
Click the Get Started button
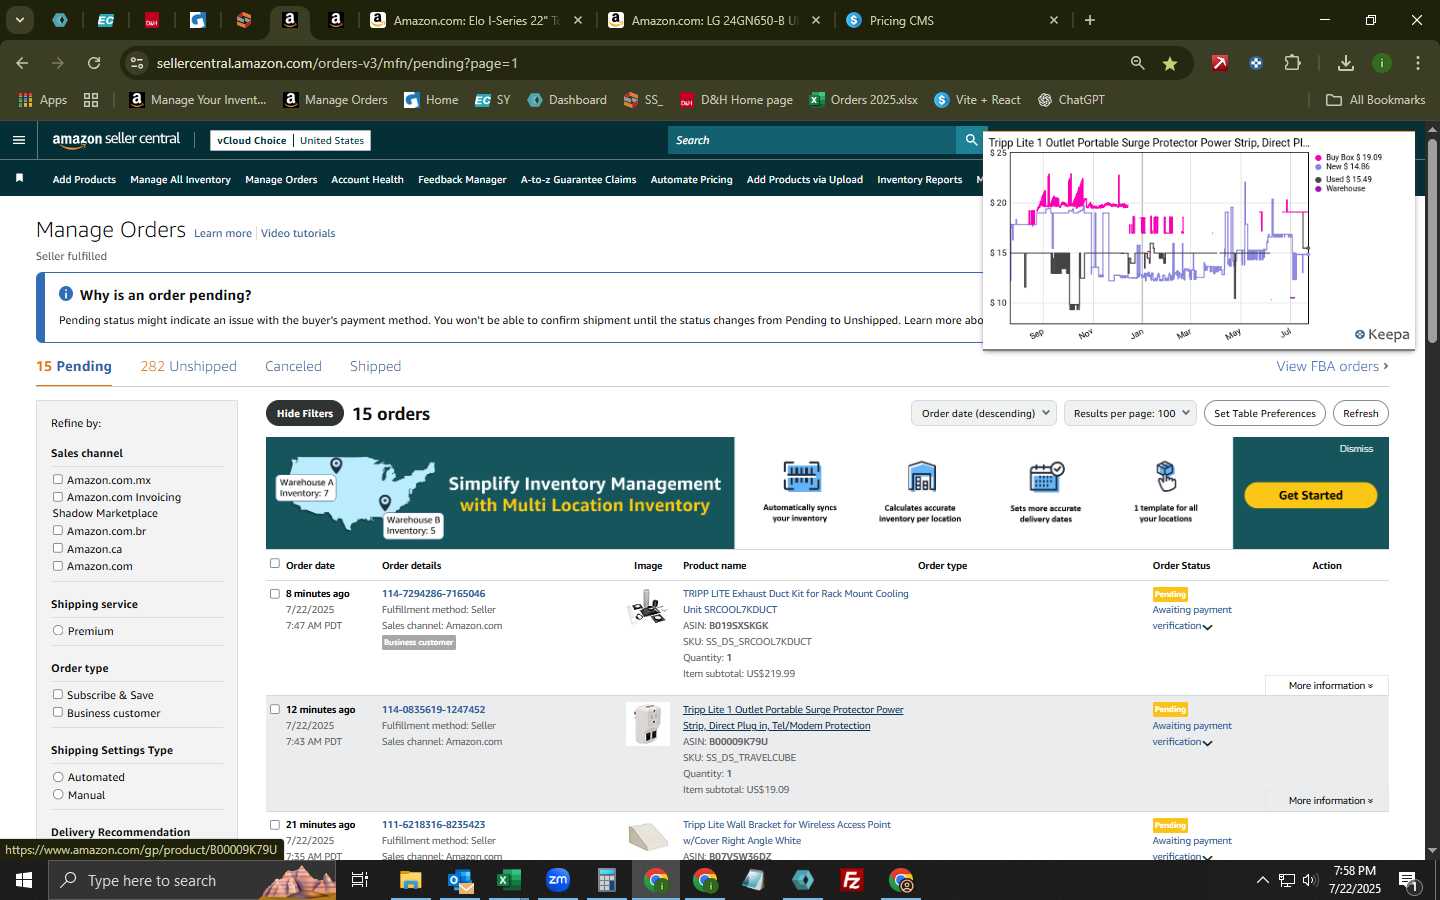[x=1310, y=495]
